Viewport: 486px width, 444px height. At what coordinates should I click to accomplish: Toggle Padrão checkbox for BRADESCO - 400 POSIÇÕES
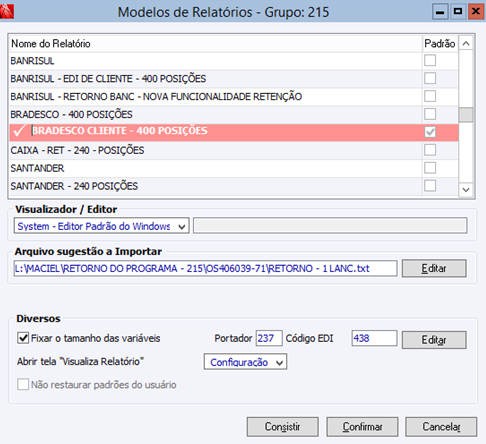[430, 114]
